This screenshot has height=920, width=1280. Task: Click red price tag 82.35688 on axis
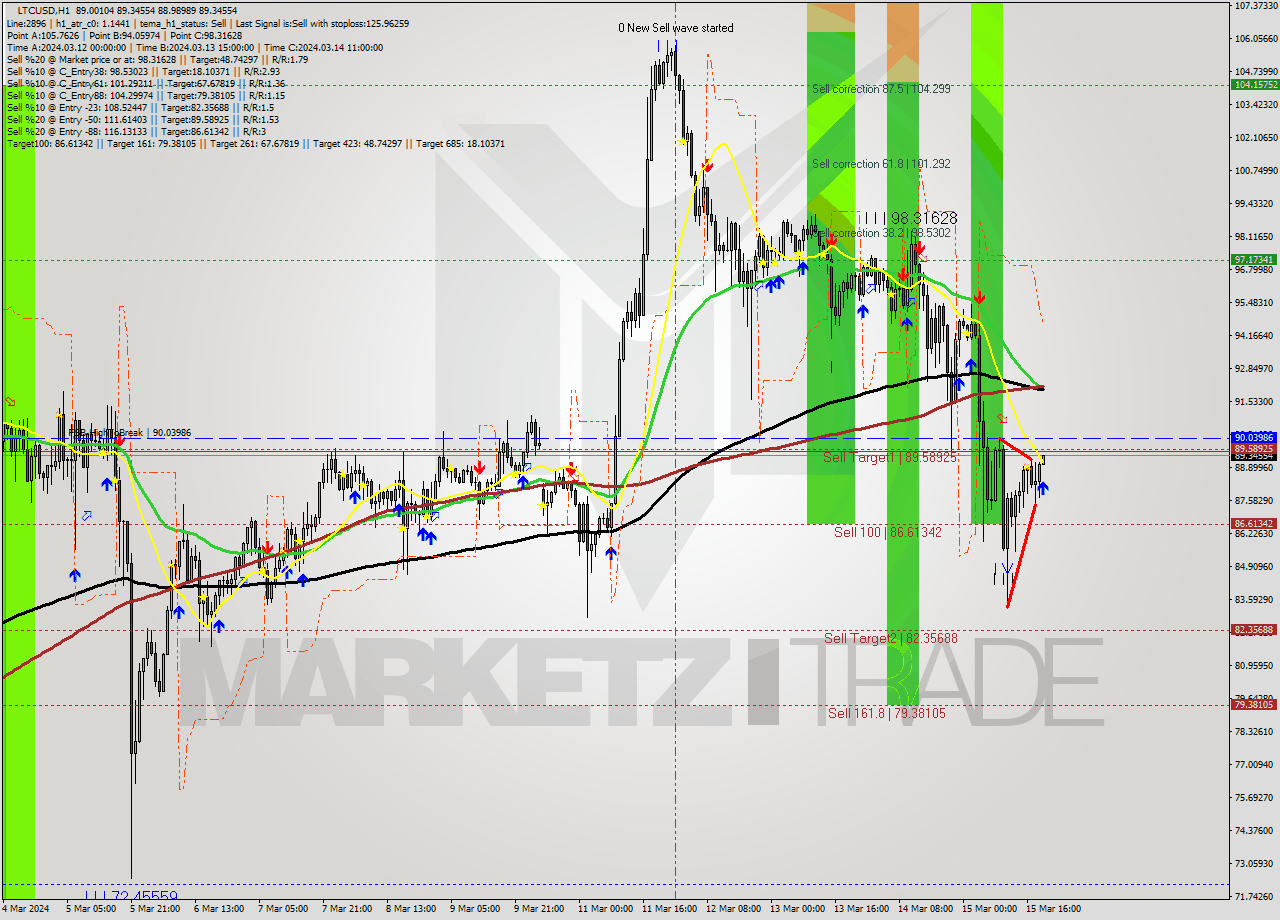(x=1254, y=630)
